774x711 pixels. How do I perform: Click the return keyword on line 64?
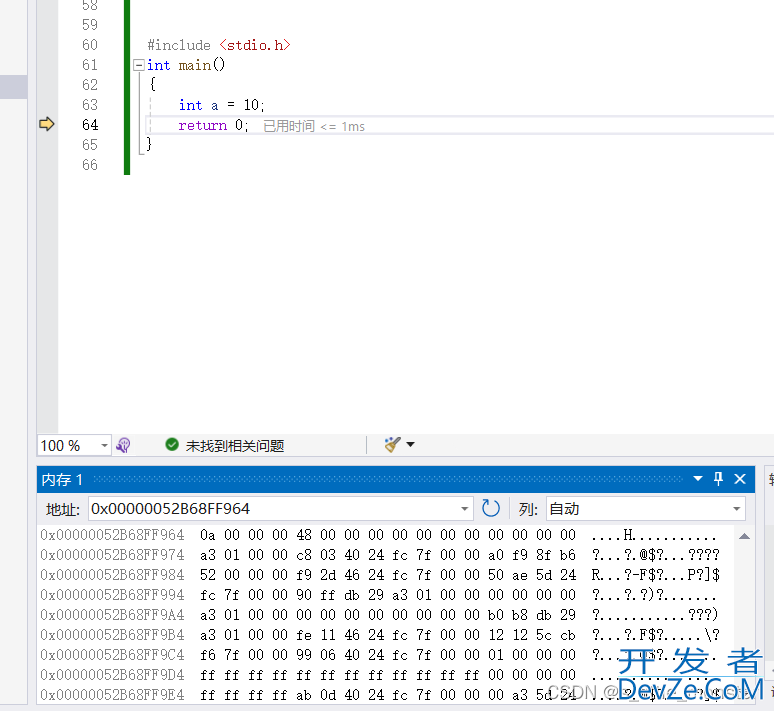[x=202, y=125]
